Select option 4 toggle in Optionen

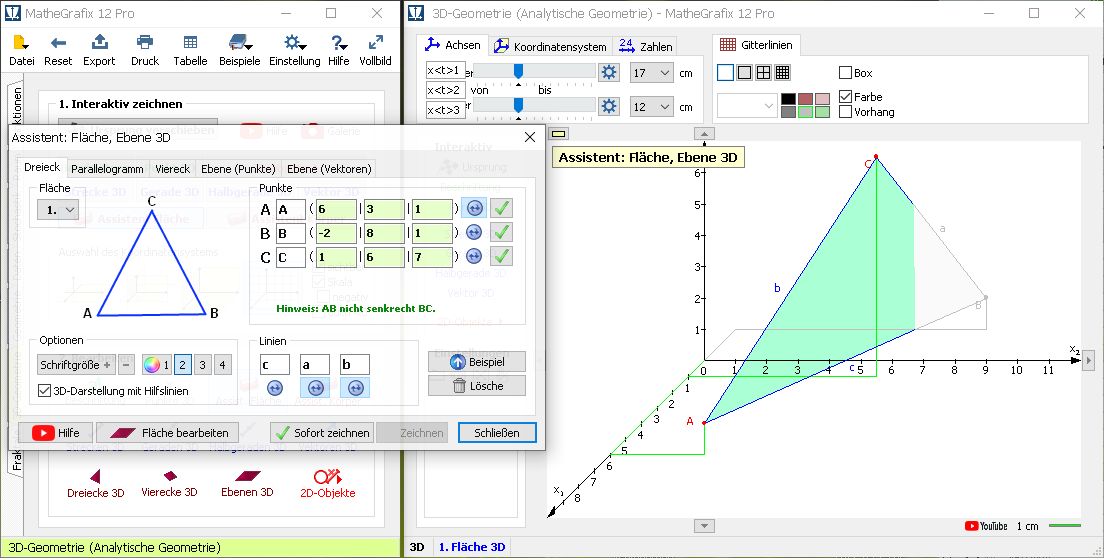click(222, 364)
